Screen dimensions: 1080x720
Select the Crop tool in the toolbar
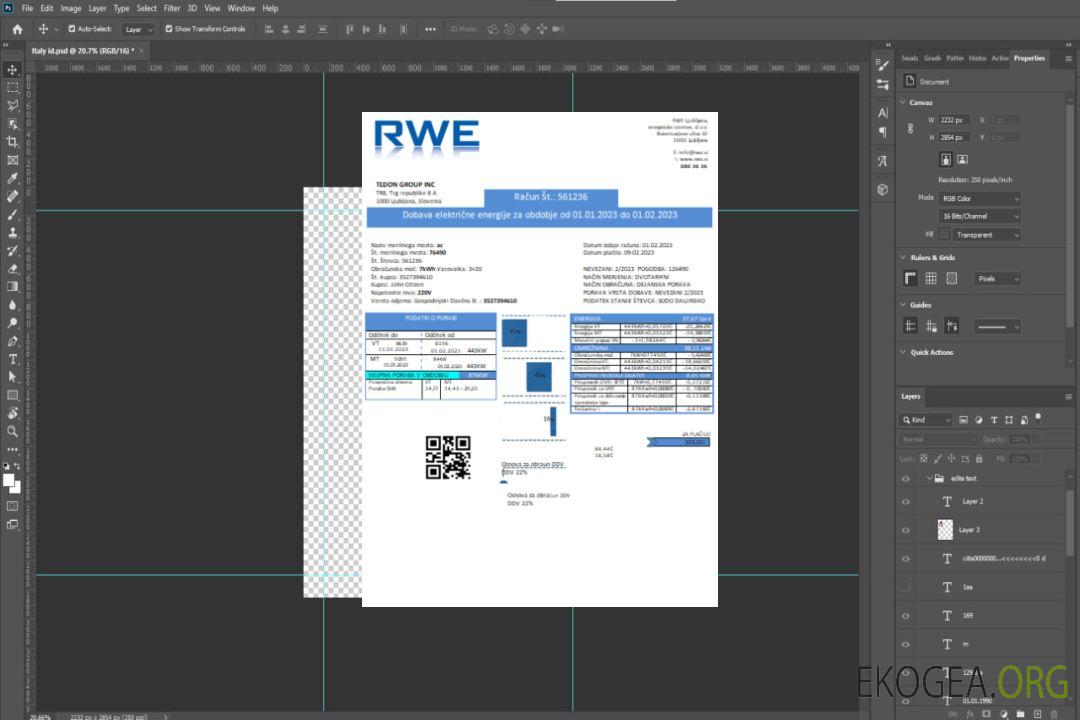(13, 142)
